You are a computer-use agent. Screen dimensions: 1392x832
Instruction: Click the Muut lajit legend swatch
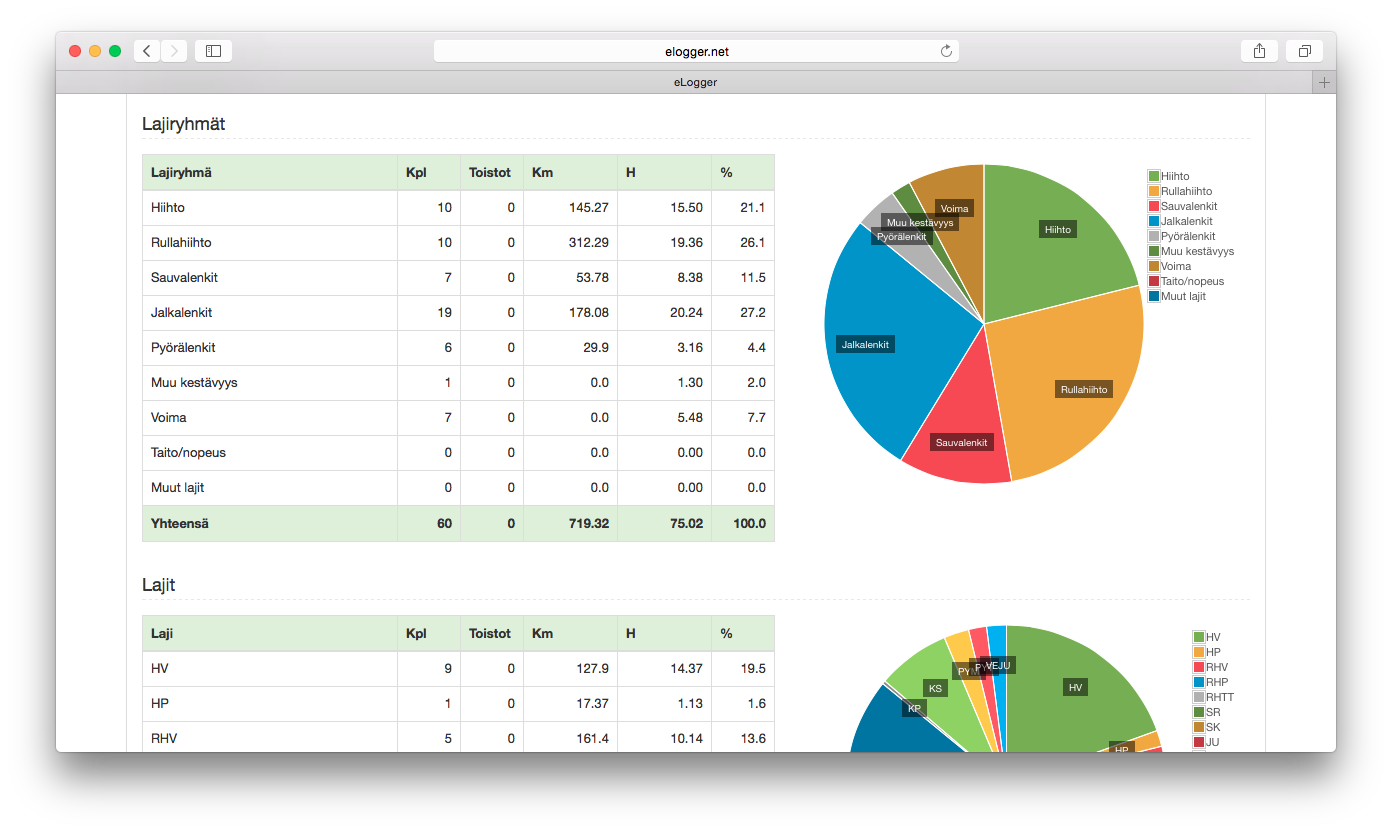(1154, 296)
